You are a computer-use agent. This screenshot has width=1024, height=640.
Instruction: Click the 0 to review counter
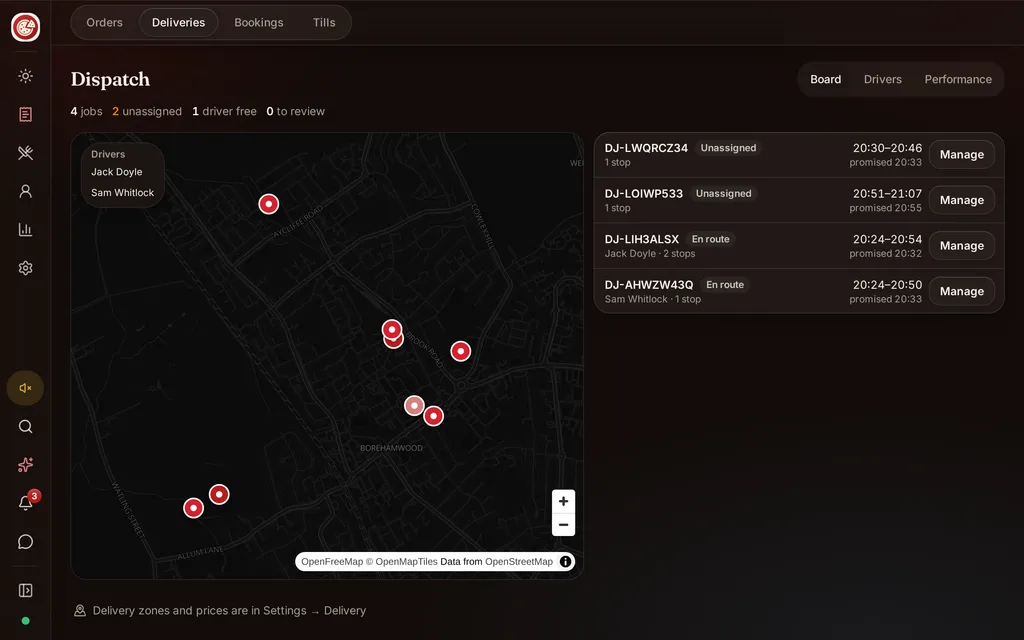tap(295, 112)
